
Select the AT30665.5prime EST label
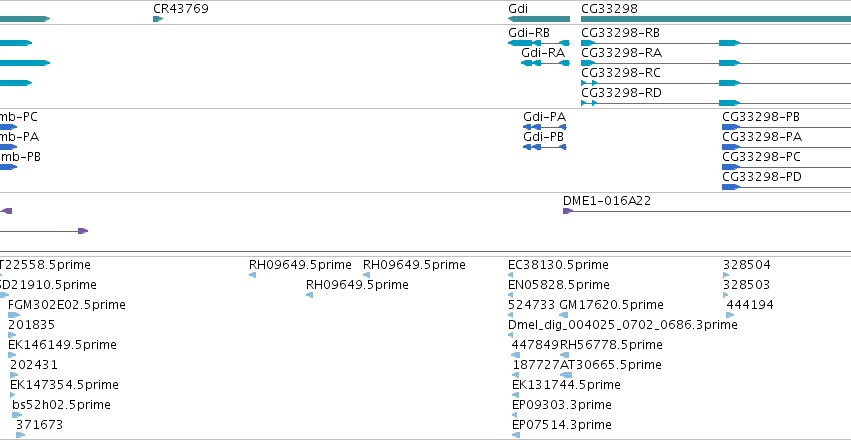point(611,365)
